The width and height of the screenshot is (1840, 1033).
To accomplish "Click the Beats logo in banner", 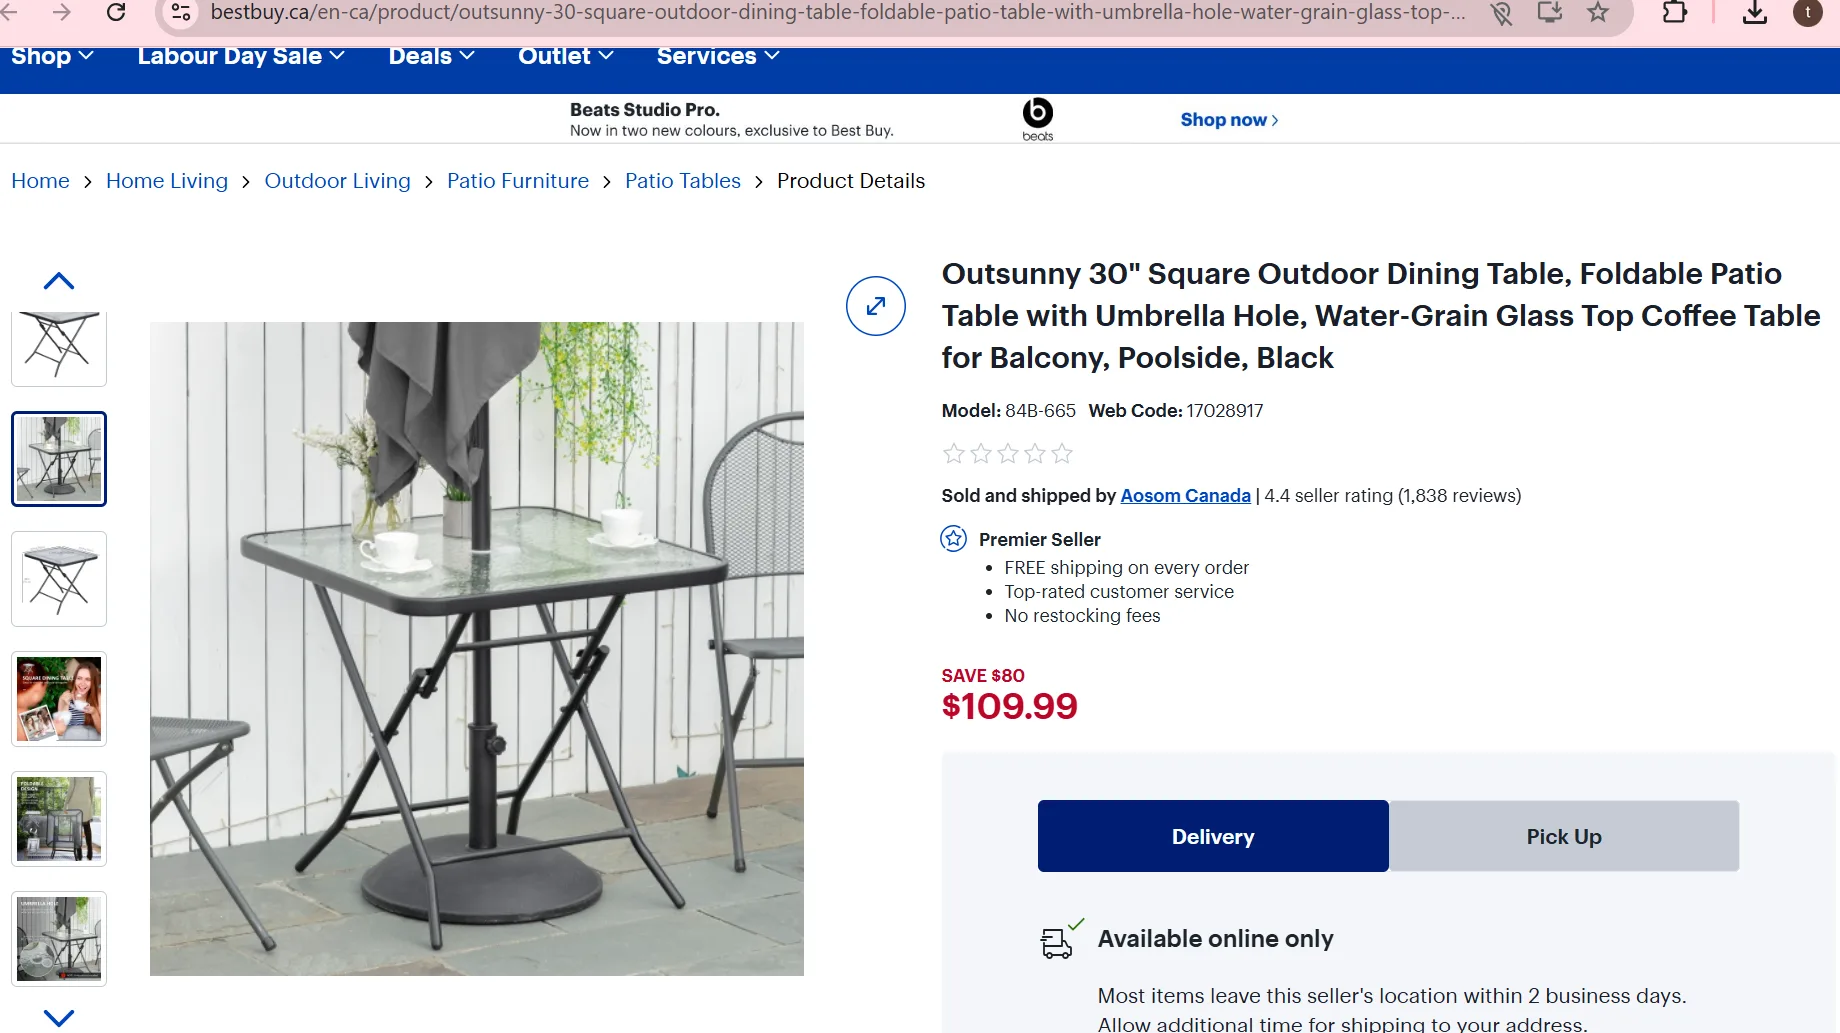I will 1038,119.
